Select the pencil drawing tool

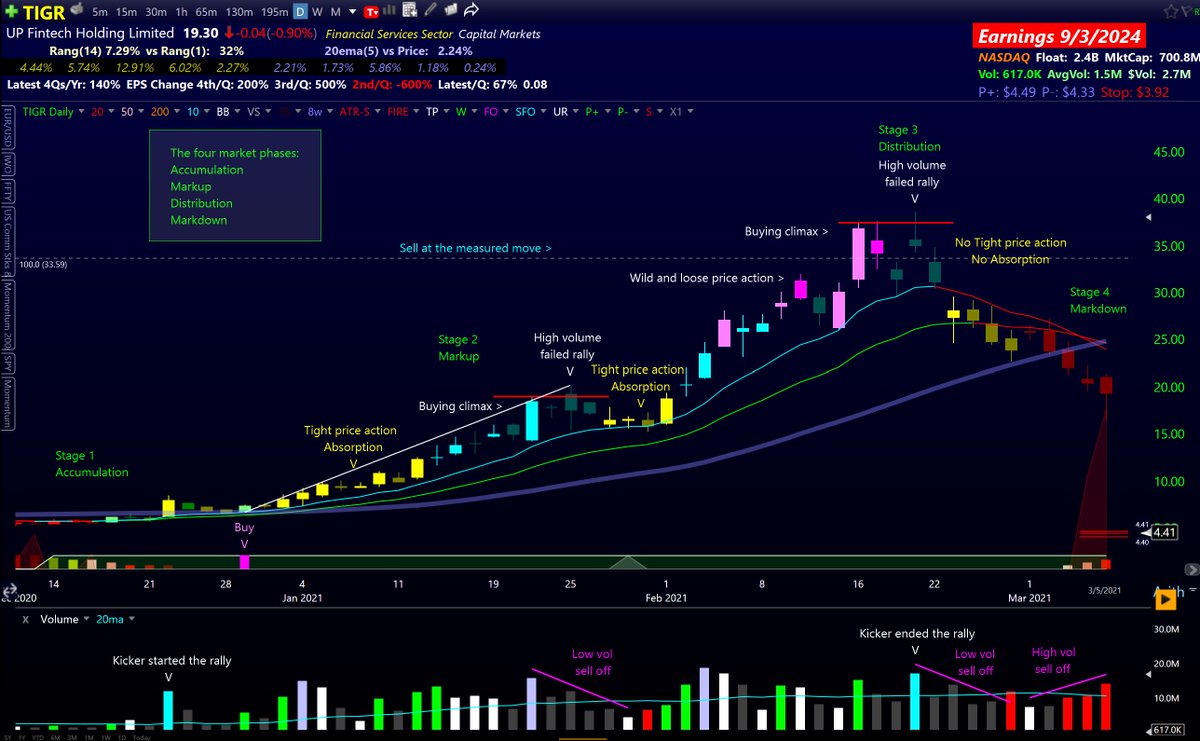[x=430, y=10]
